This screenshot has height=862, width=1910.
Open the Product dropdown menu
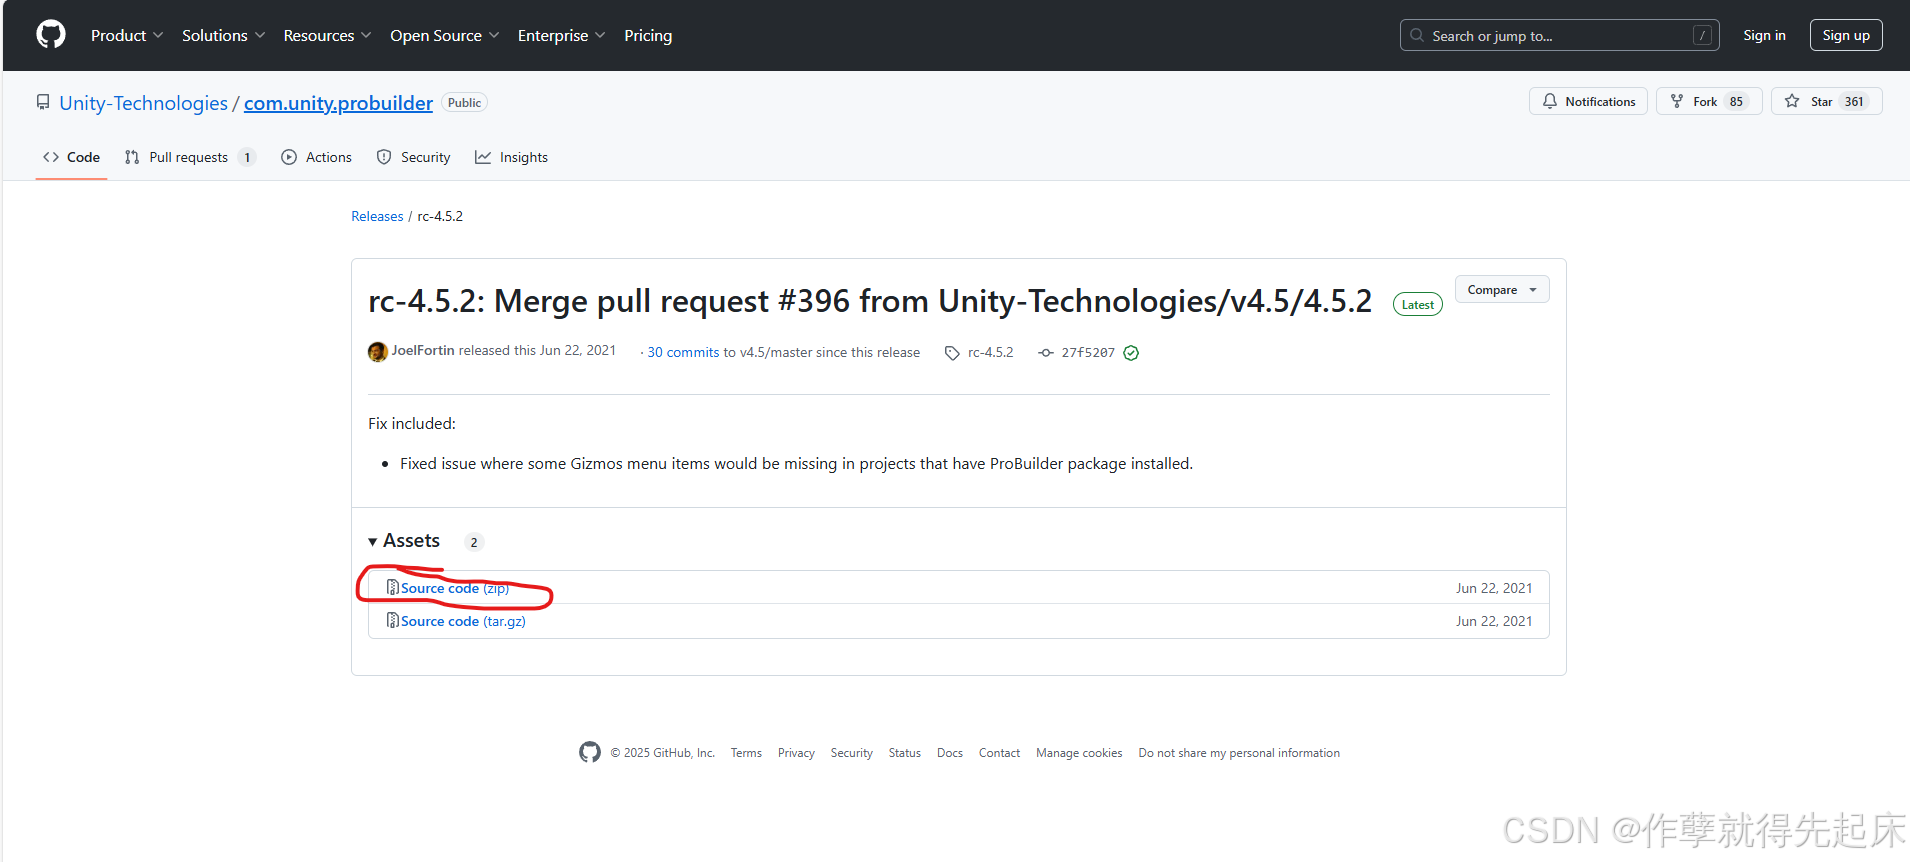[127, 35]
